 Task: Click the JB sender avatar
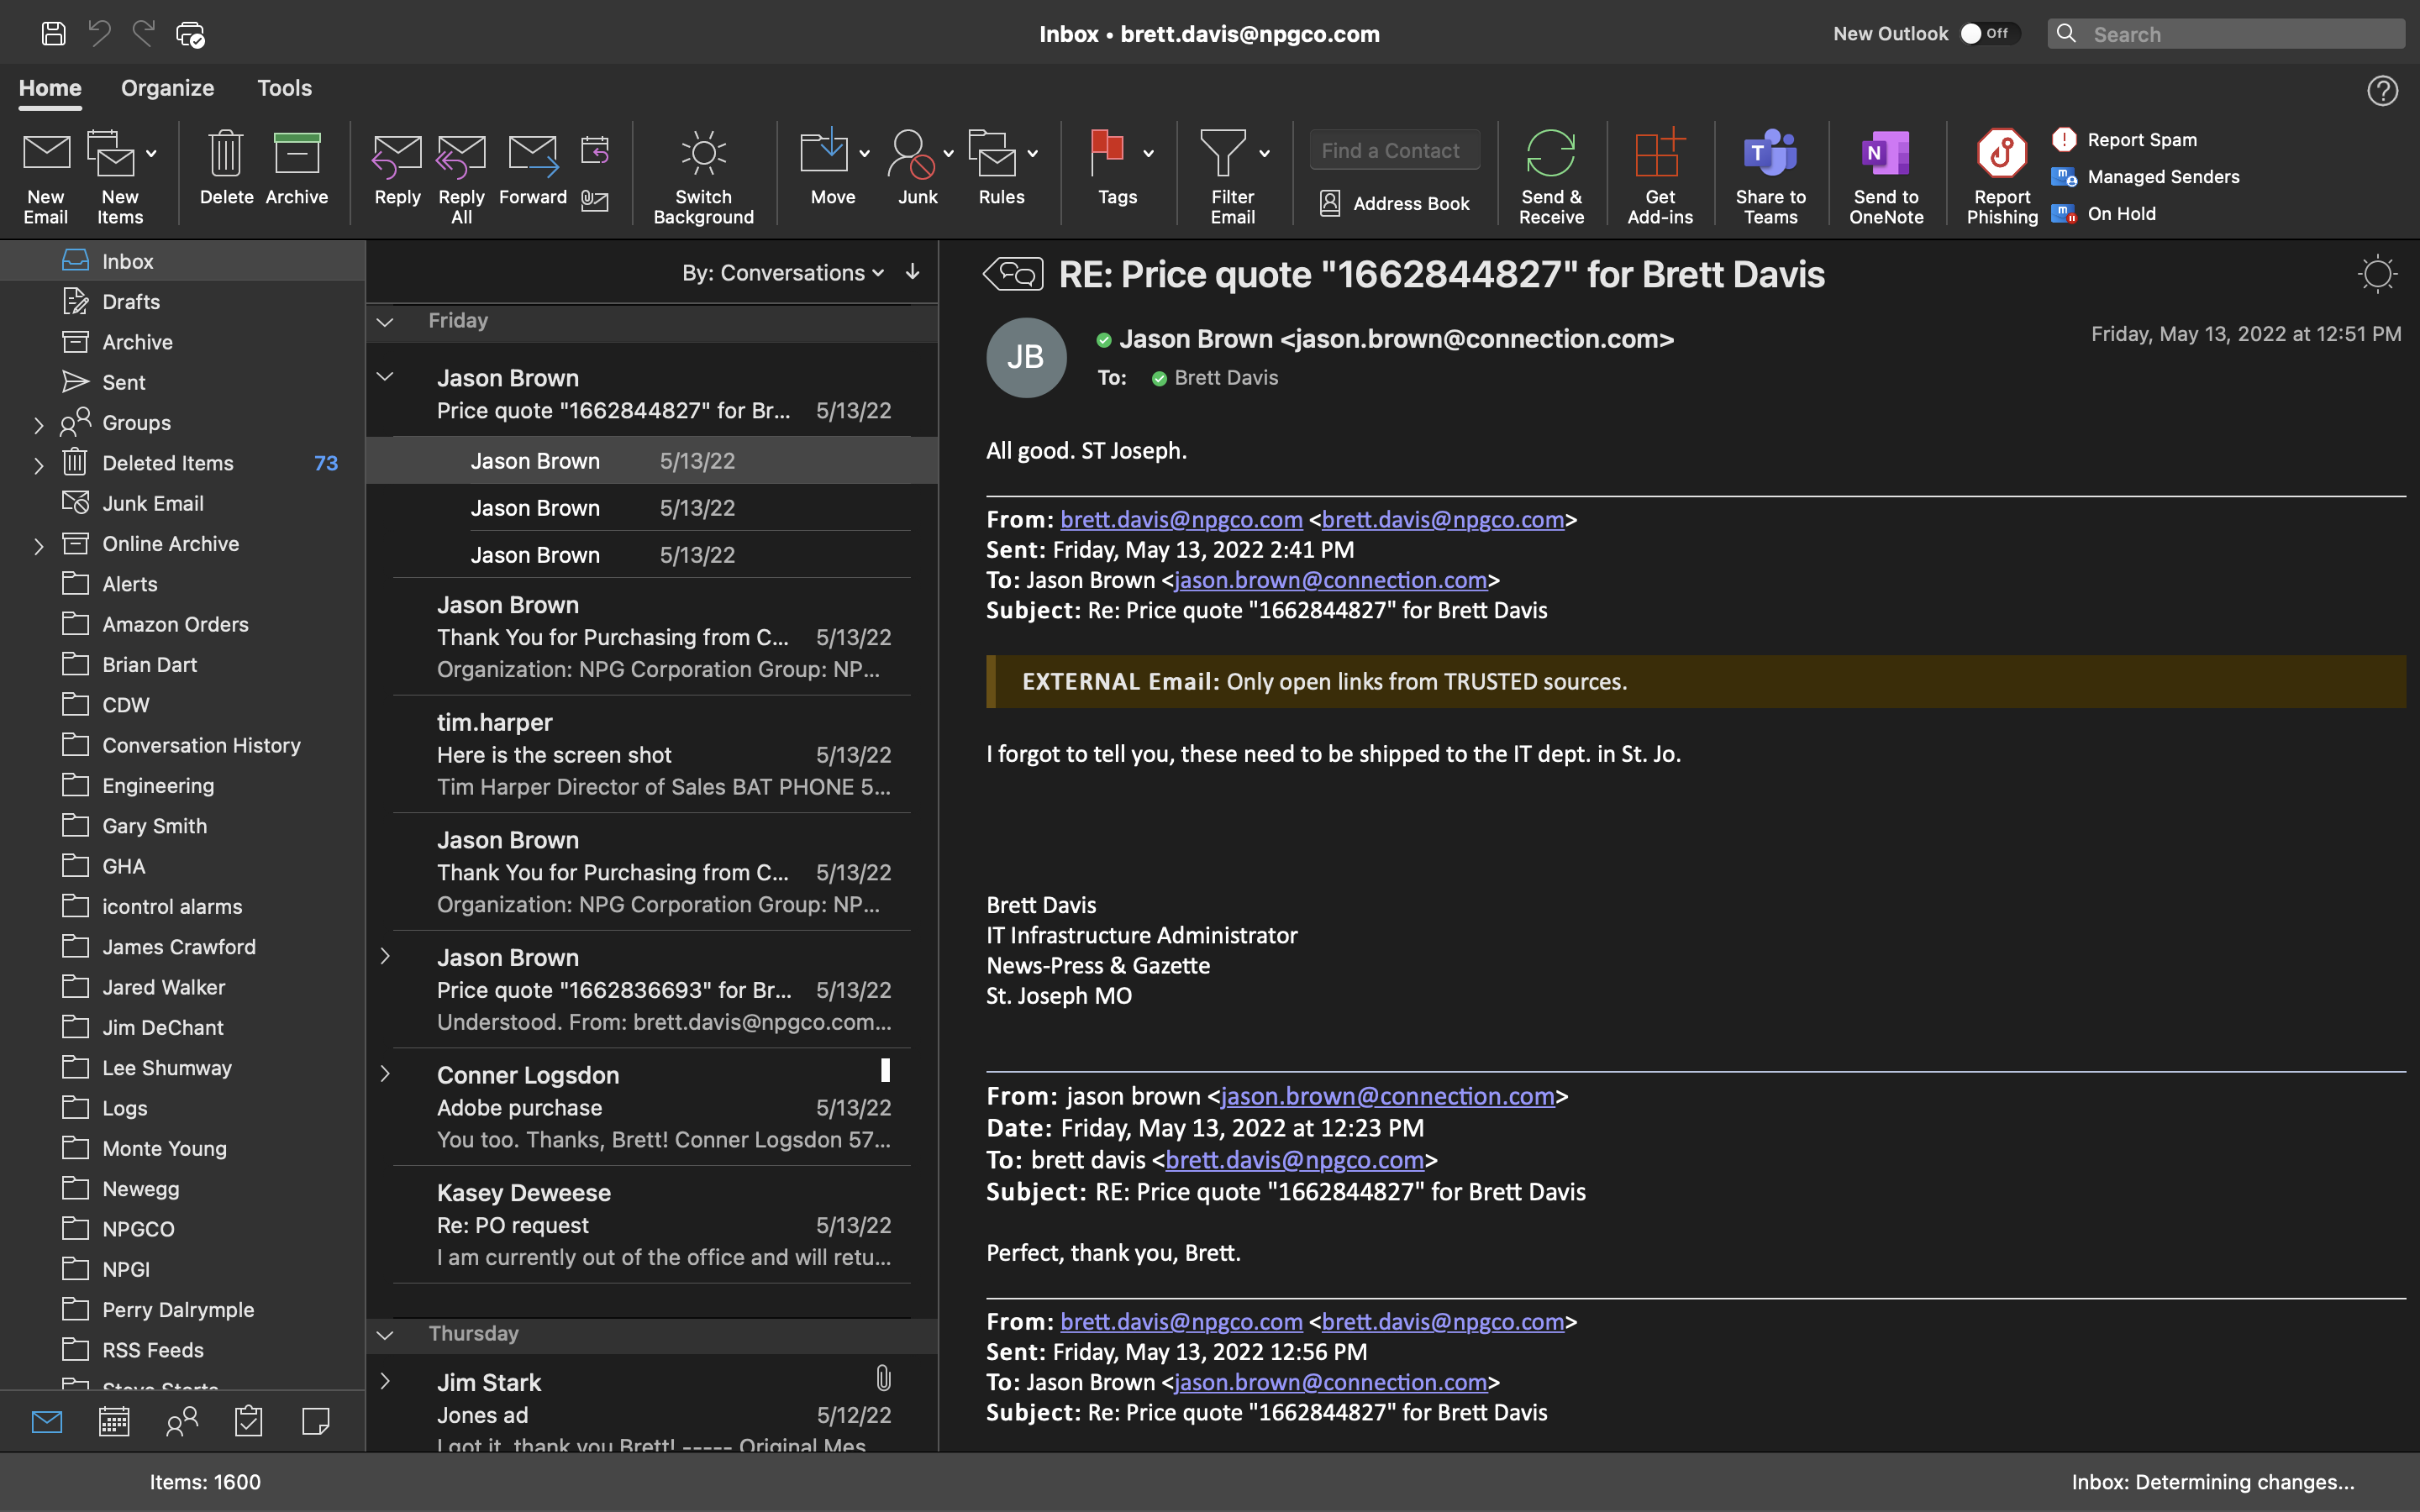click(x=1026, y=357)
